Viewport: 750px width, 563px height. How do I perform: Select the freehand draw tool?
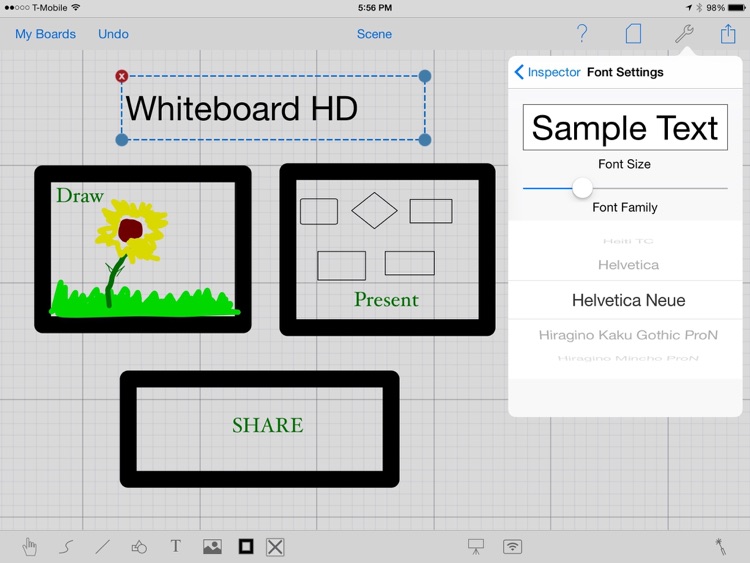pyautogui.click(x=66, y=547)
